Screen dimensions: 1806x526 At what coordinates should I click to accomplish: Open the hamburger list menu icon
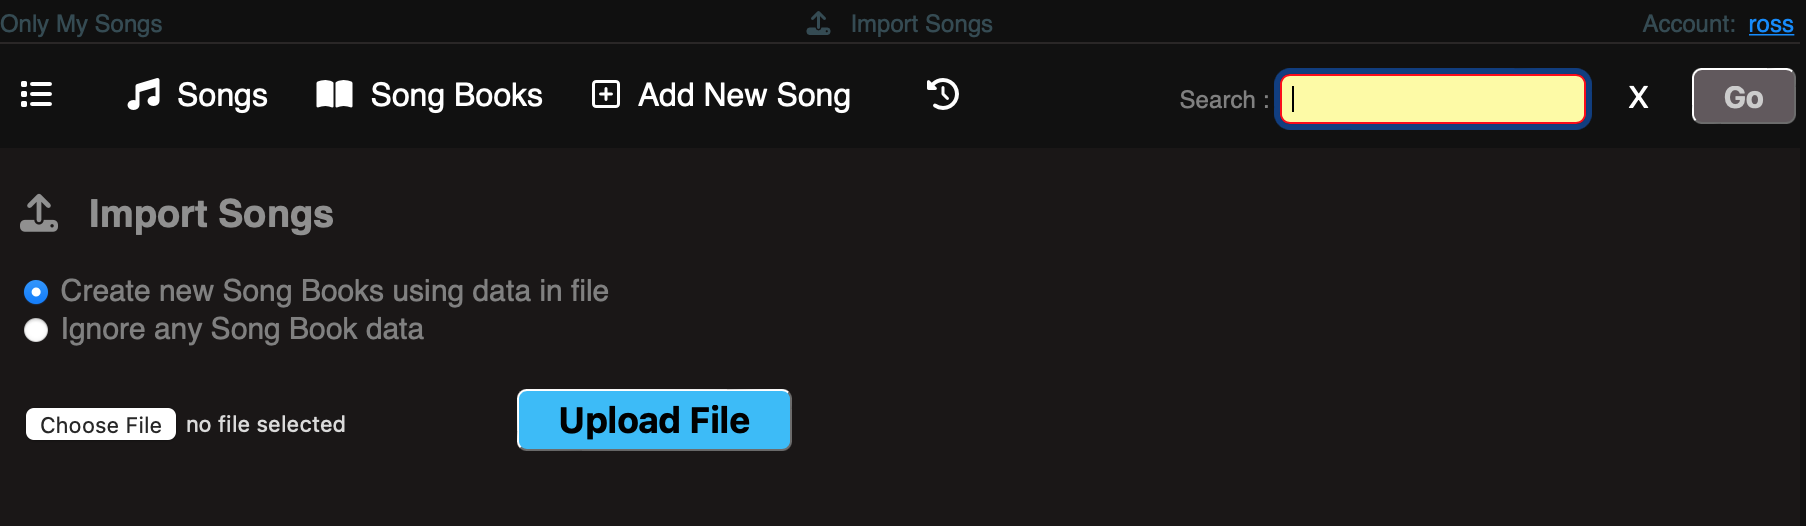[37, 95]
